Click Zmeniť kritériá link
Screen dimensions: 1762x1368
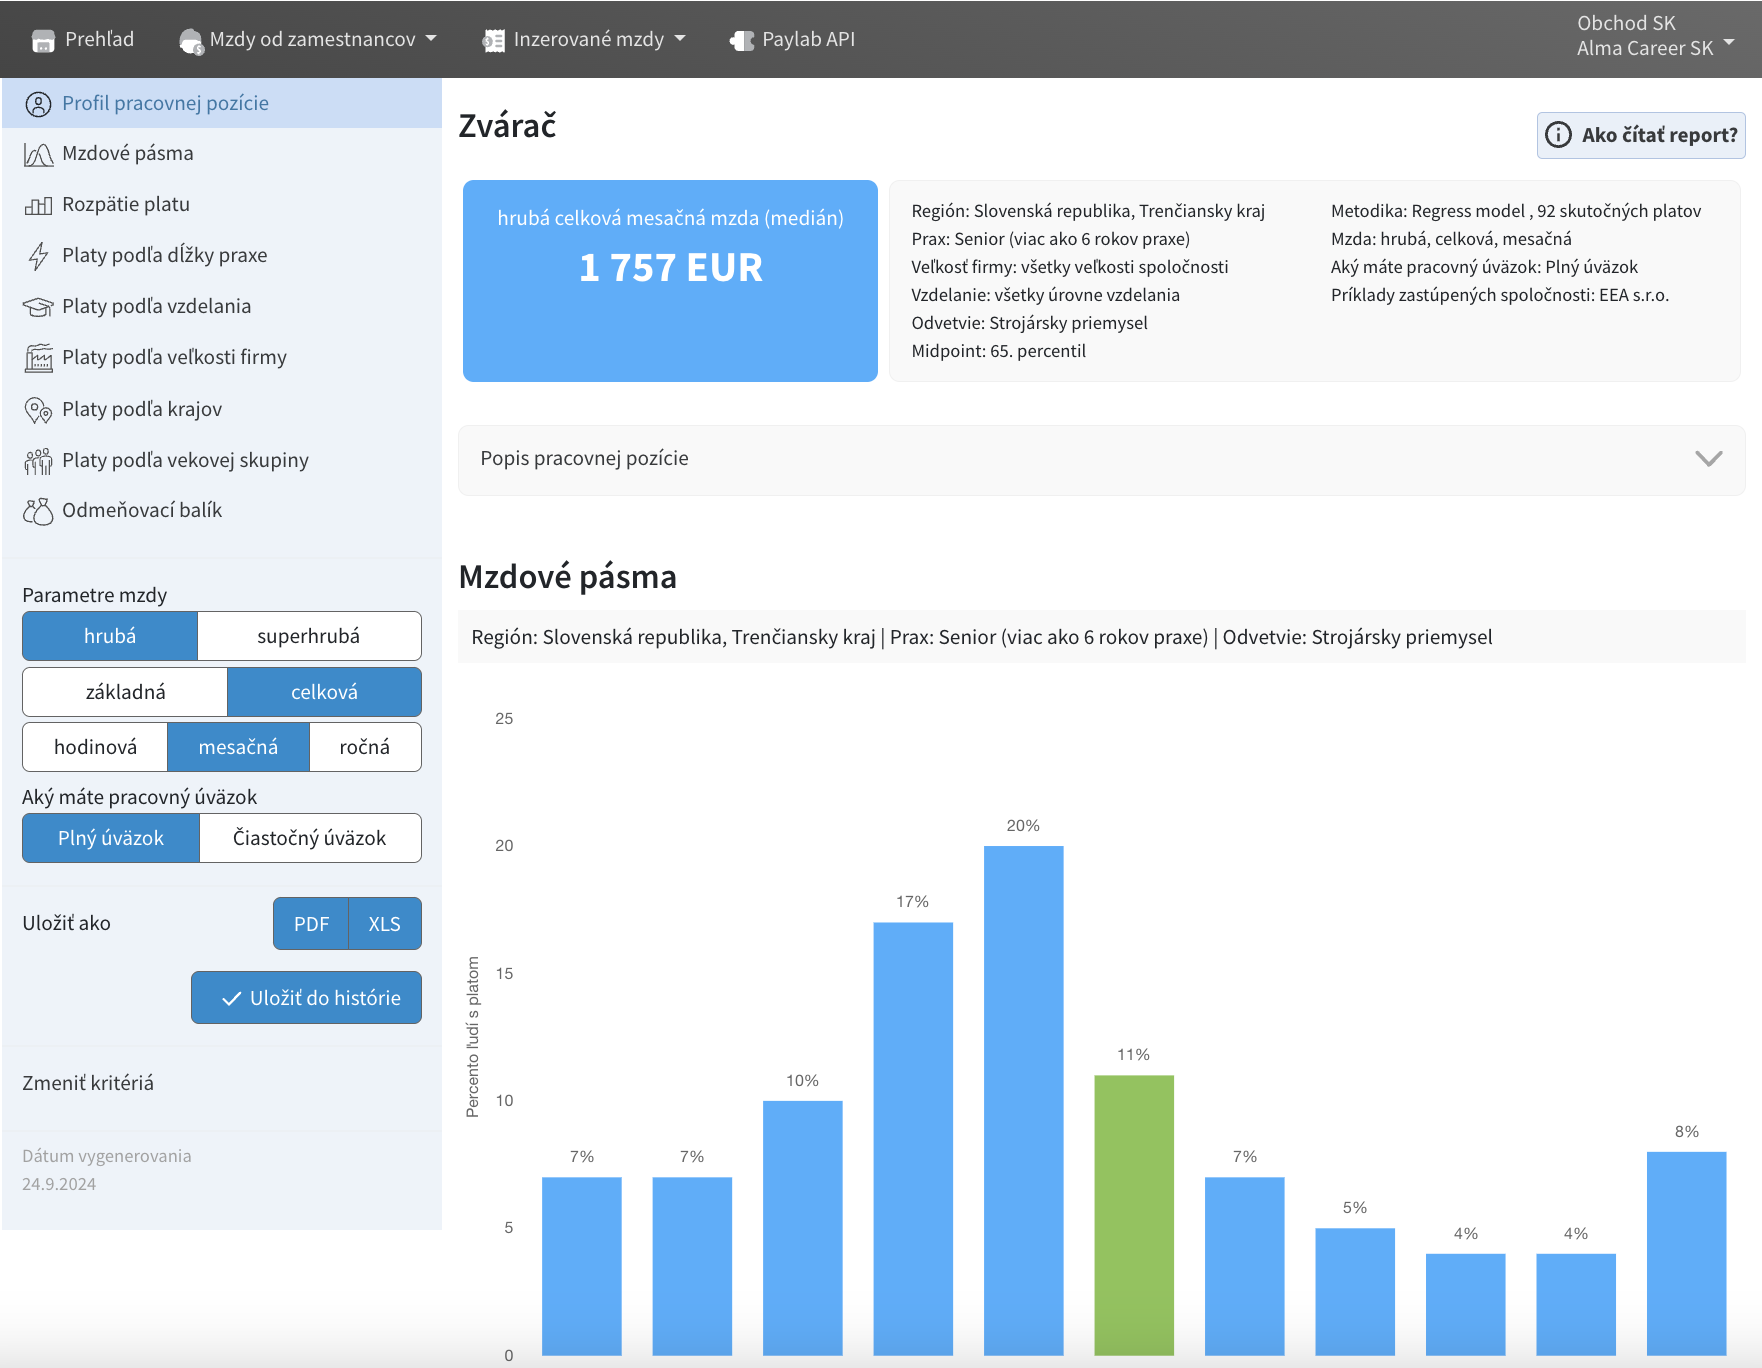coord(88,1084)
